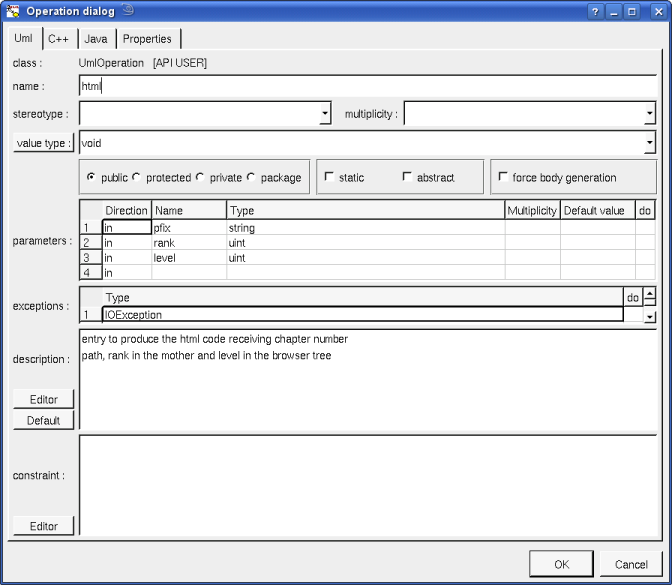Click the Default value column header
Screen dimensions: 672x585
click(597, 210)
